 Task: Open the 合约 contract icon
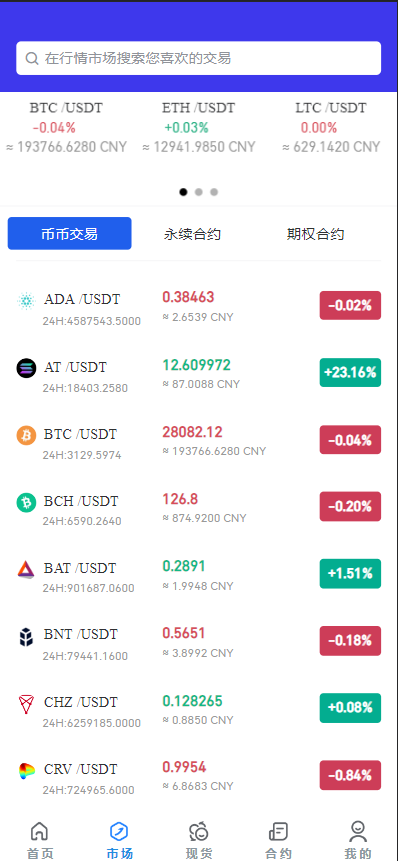(x=278, y=831)
